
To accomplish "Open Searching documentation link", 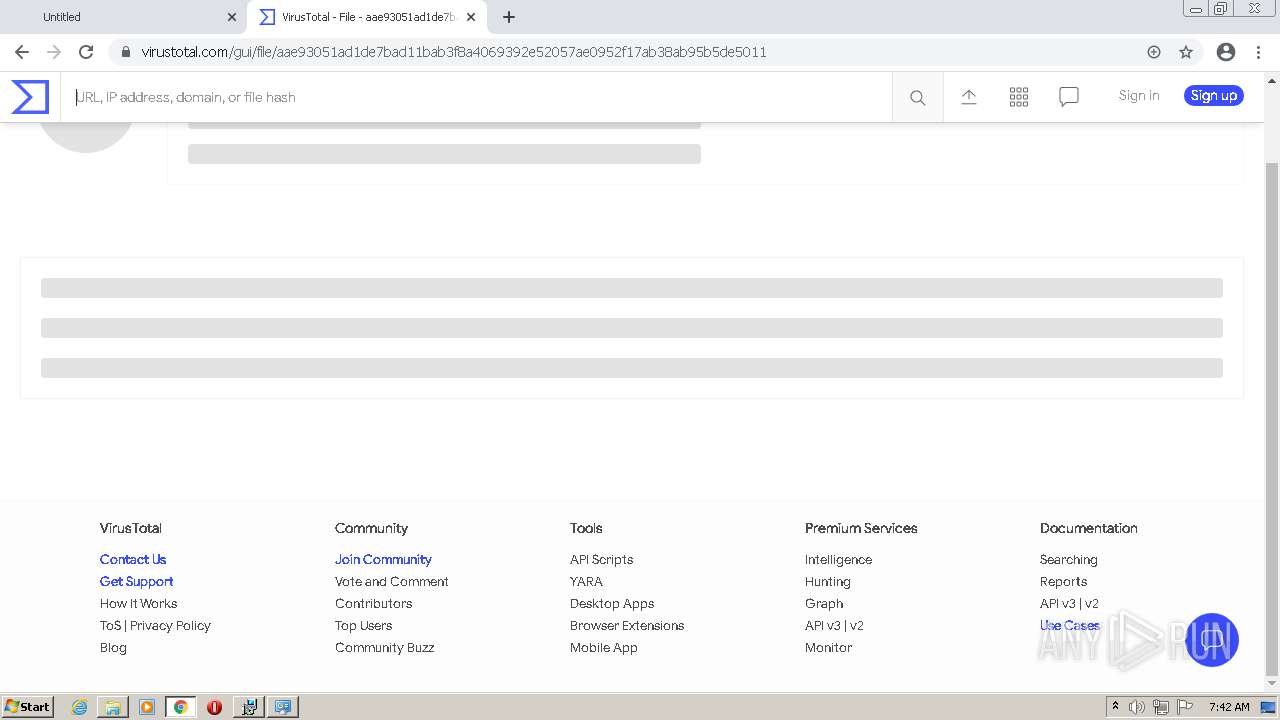I will pyautogui.click(x=1068, y=559).
